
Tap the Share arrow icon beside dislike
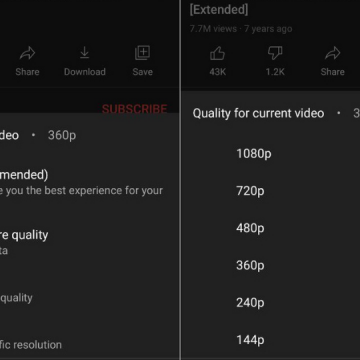tap(333, 53)
